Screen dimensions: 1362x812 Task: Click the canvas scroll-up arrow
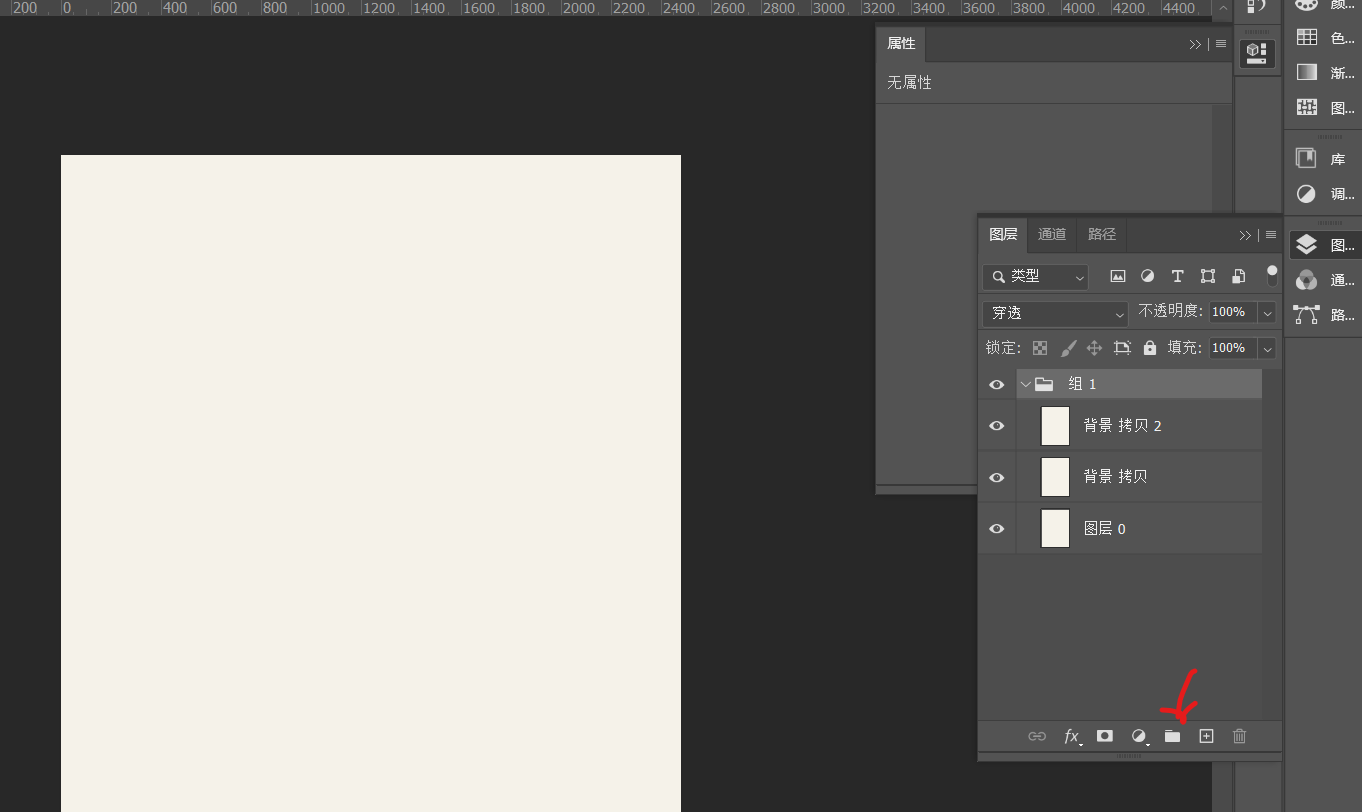(1222, 8)
